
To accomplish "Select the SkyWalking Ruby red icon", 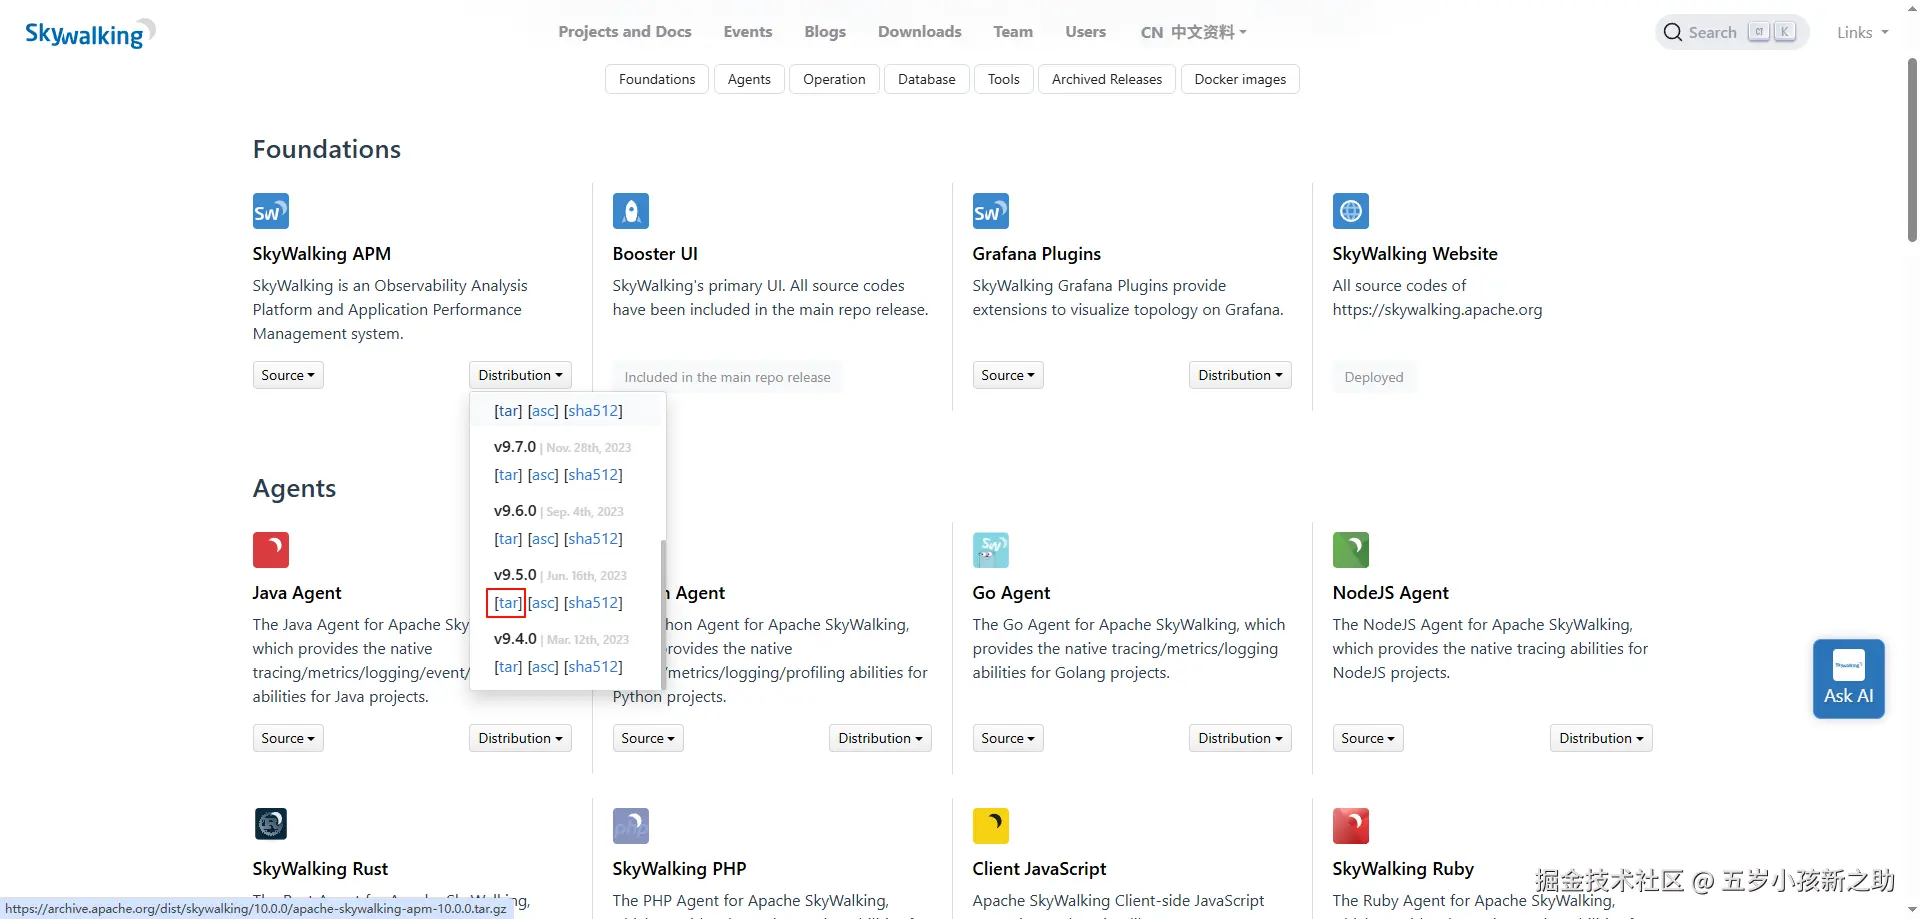I will coord(1351,826).
